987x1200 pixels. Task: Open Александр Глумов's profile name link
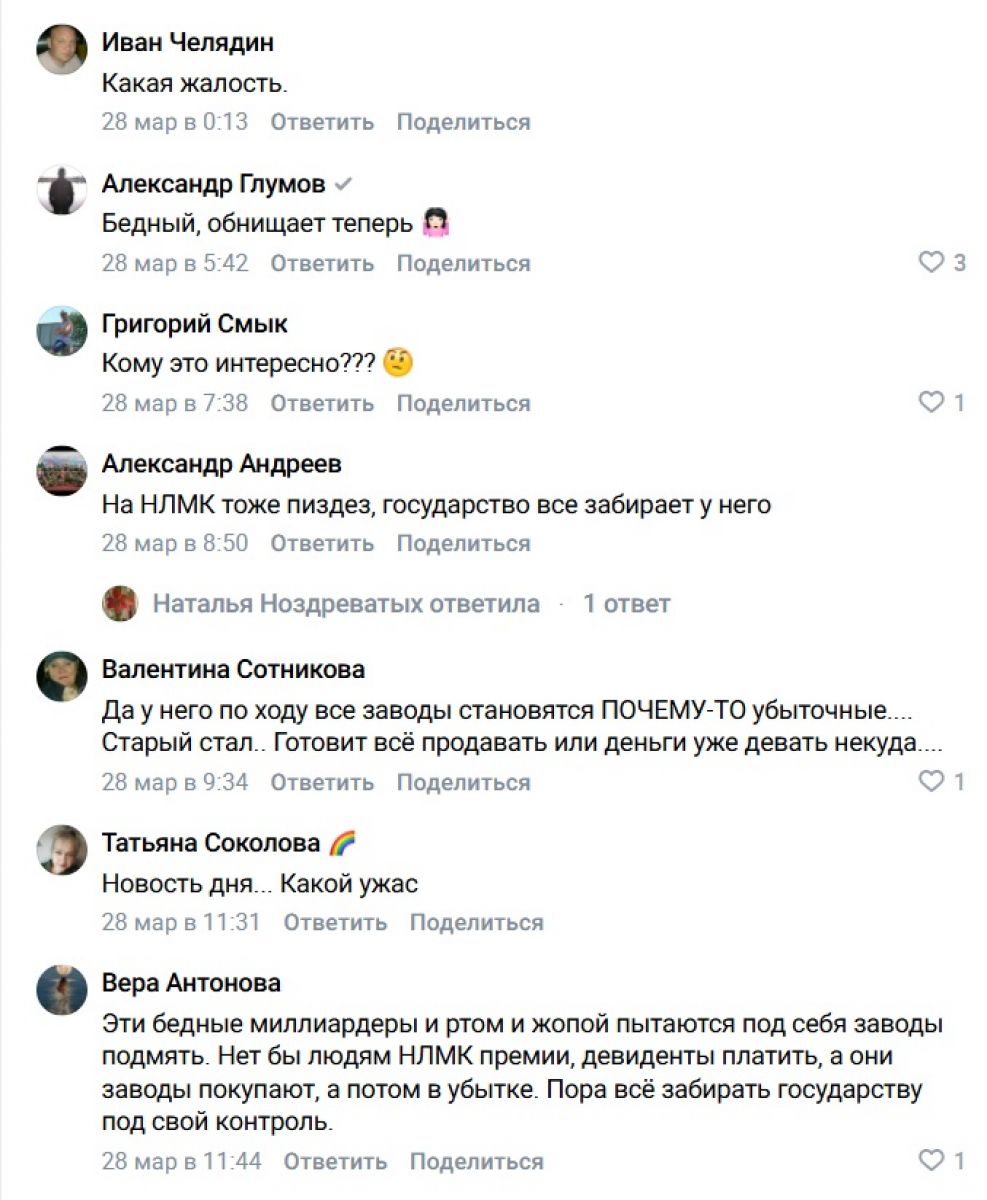[x=213, y=184]
